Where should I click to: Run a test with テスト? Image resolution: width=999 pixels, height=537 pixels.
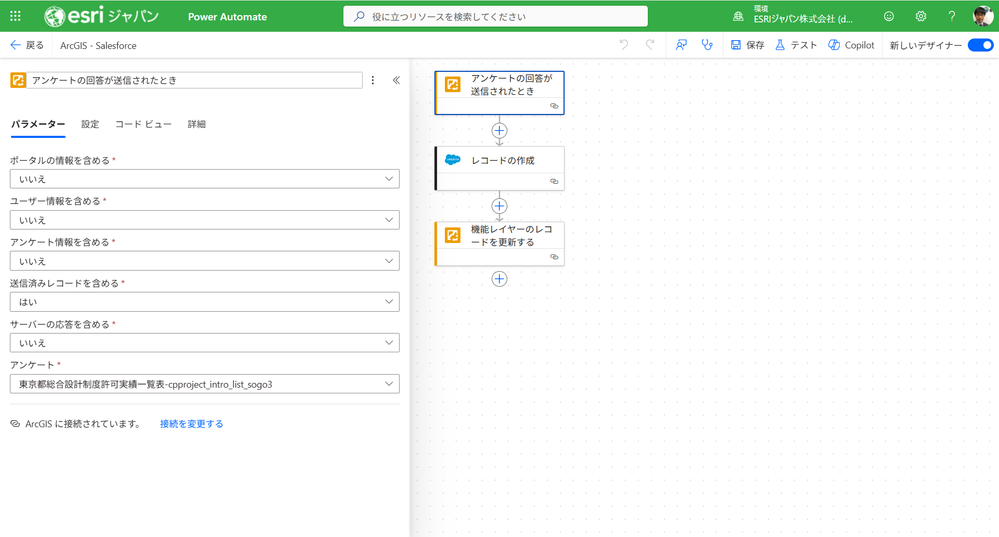click(796, 45)
